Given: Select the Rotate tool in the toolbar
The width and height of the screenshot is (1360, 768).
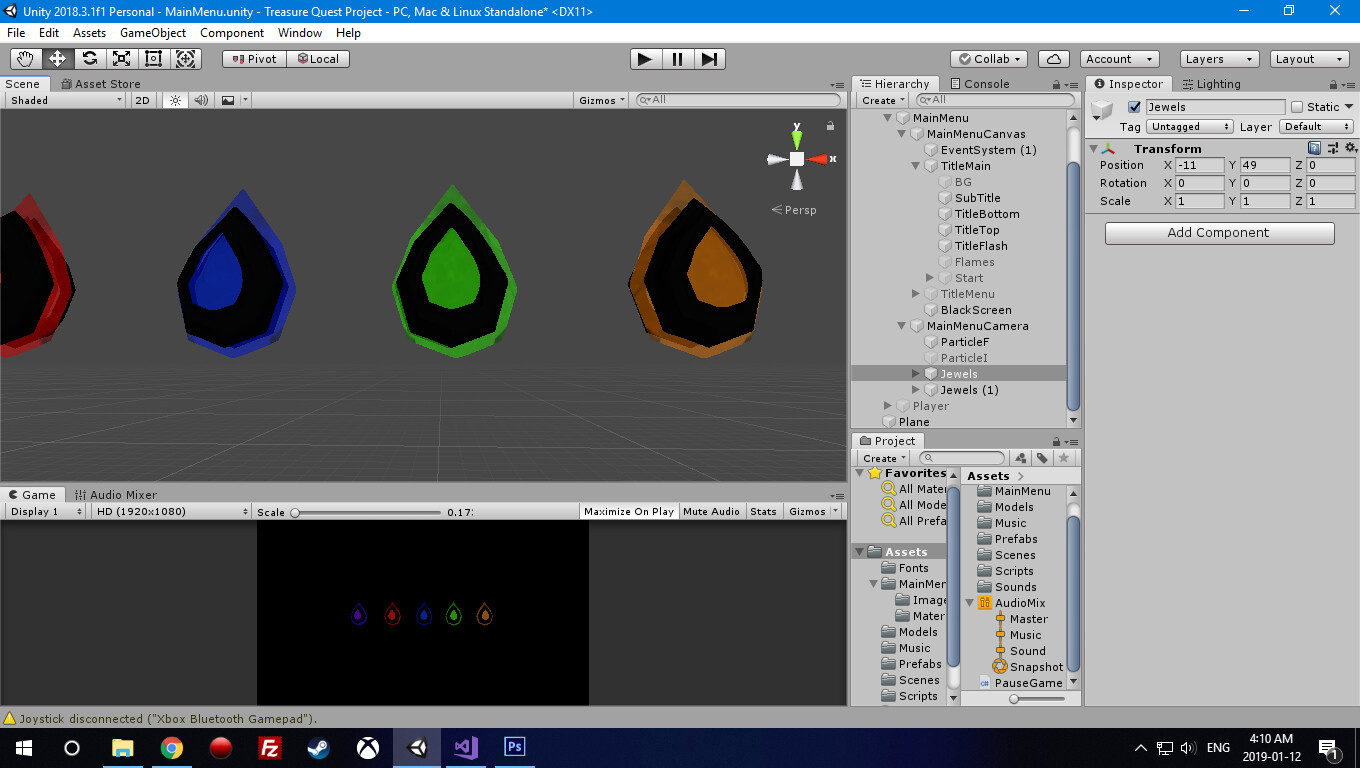Looking at the screenshot, I should [x=90, y=59].
